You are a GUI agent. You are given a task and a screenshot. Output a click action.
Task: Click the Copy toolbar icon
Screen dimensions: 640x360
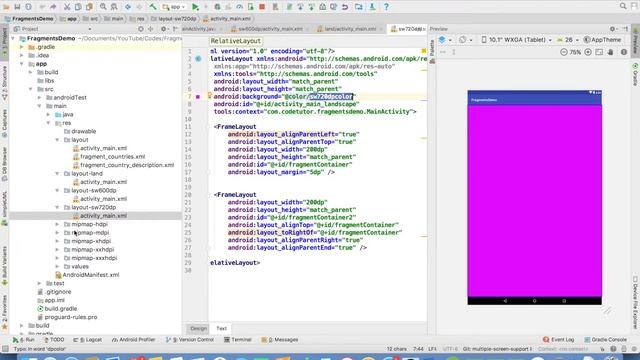click(78, 7)
